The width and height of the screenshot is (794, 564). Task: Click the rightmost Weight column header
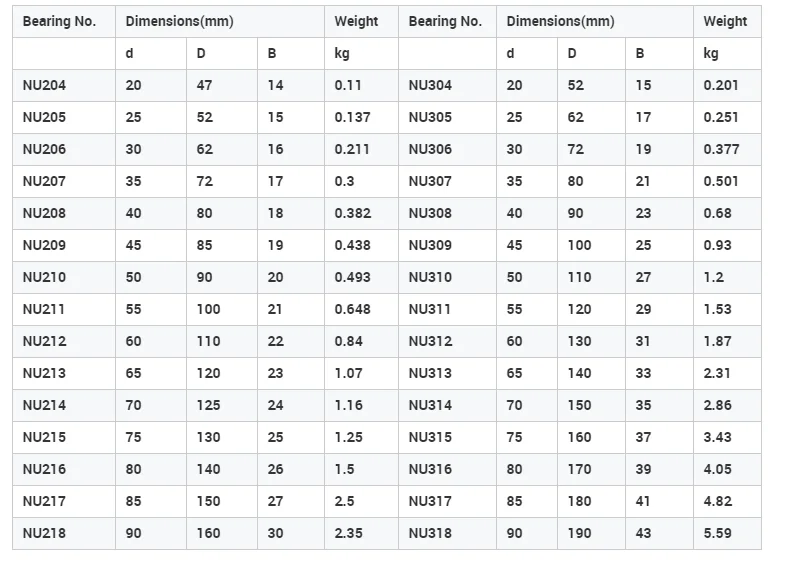pyautogui.click(x=725, y=22)
